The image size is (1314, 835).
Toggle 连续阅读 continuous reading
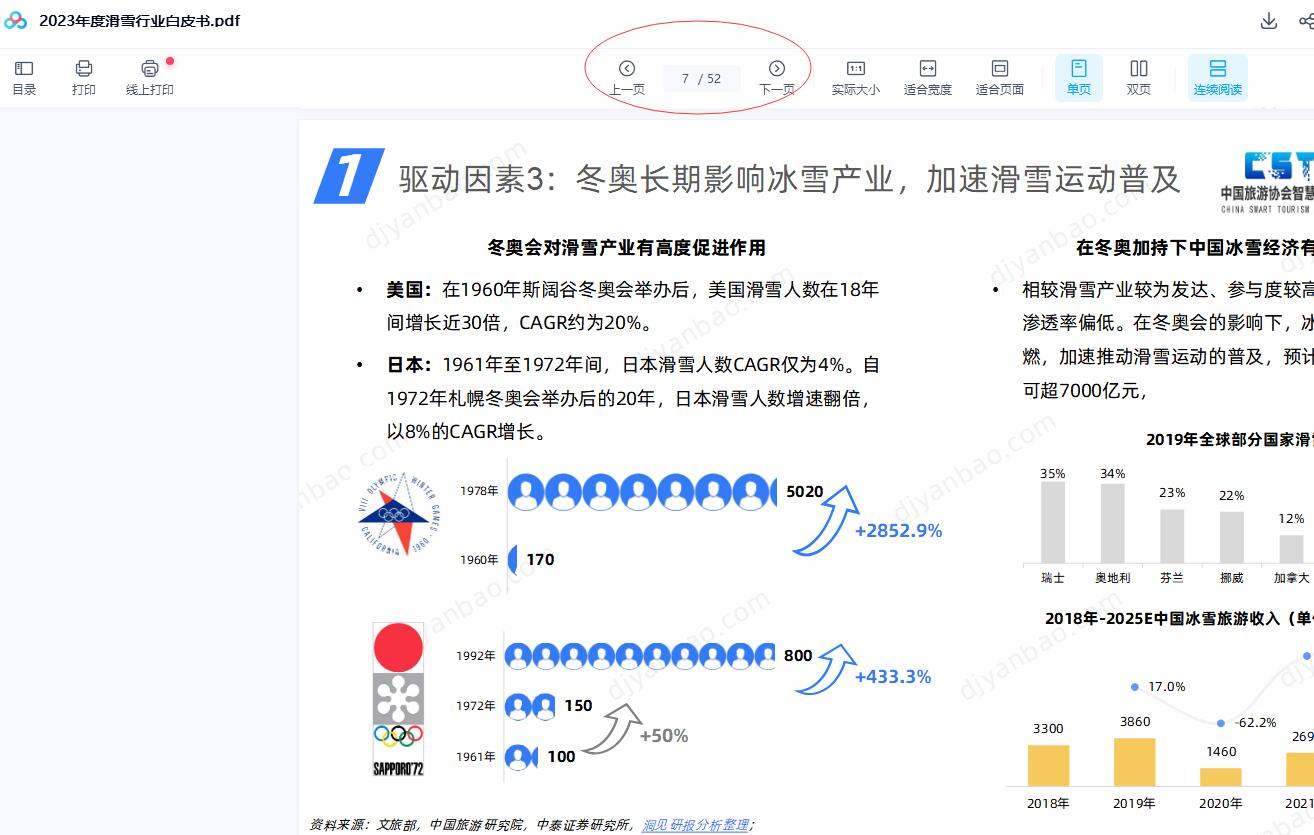point(1217,77)
